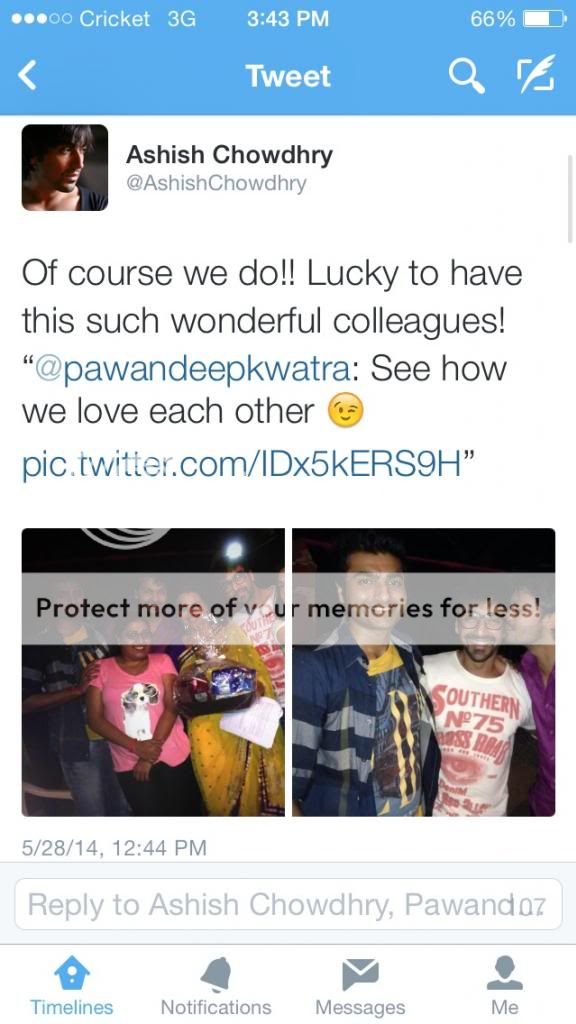Open the Messages envelope icon
Screen dimensions: 576x1024
point(360,974)
